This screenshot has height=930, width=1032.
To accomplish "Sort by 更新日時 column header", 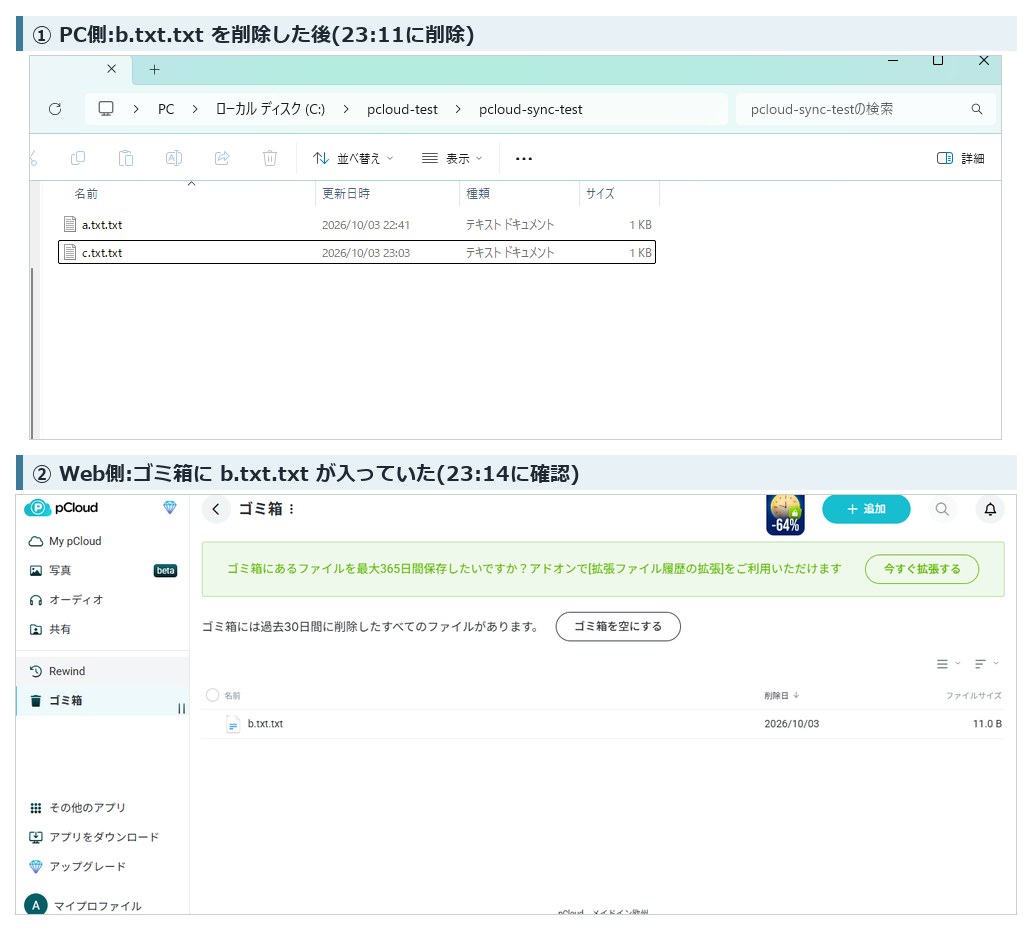I will point(346,194).
